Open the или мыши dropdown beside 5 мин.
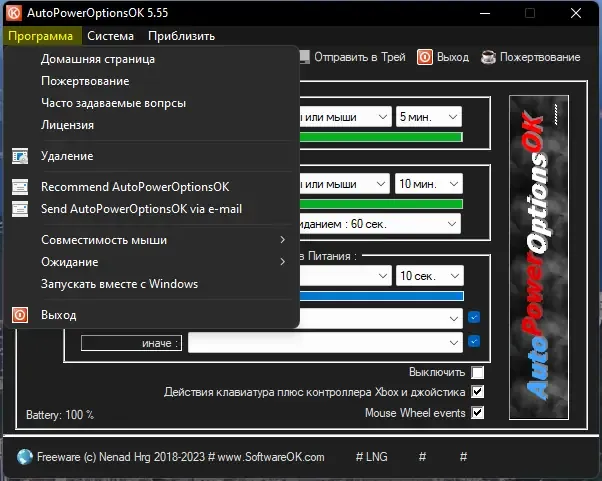This screenshot has height=481, width=602. tap(346, 117)
